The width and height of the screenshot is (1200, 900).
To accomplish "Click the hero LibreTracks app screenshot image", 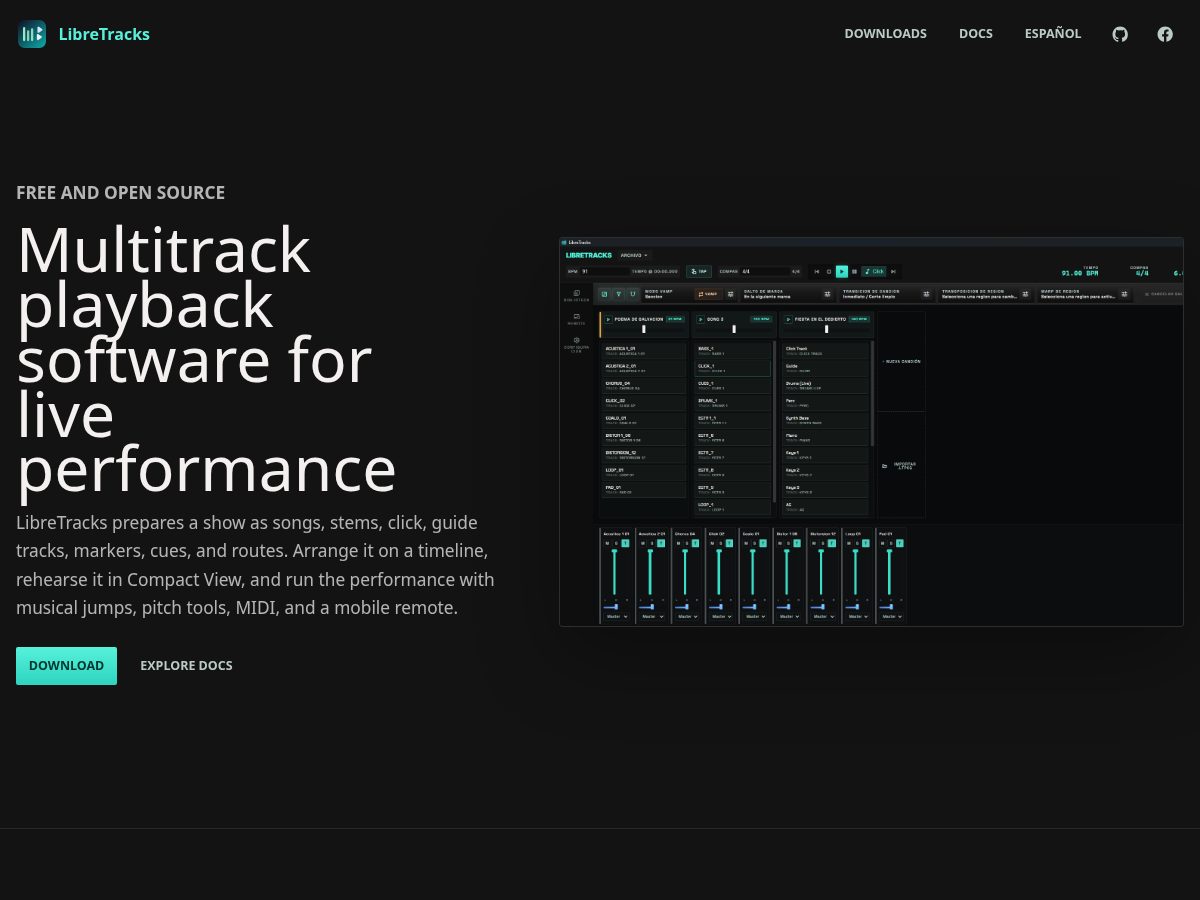I will coord(871,432).
